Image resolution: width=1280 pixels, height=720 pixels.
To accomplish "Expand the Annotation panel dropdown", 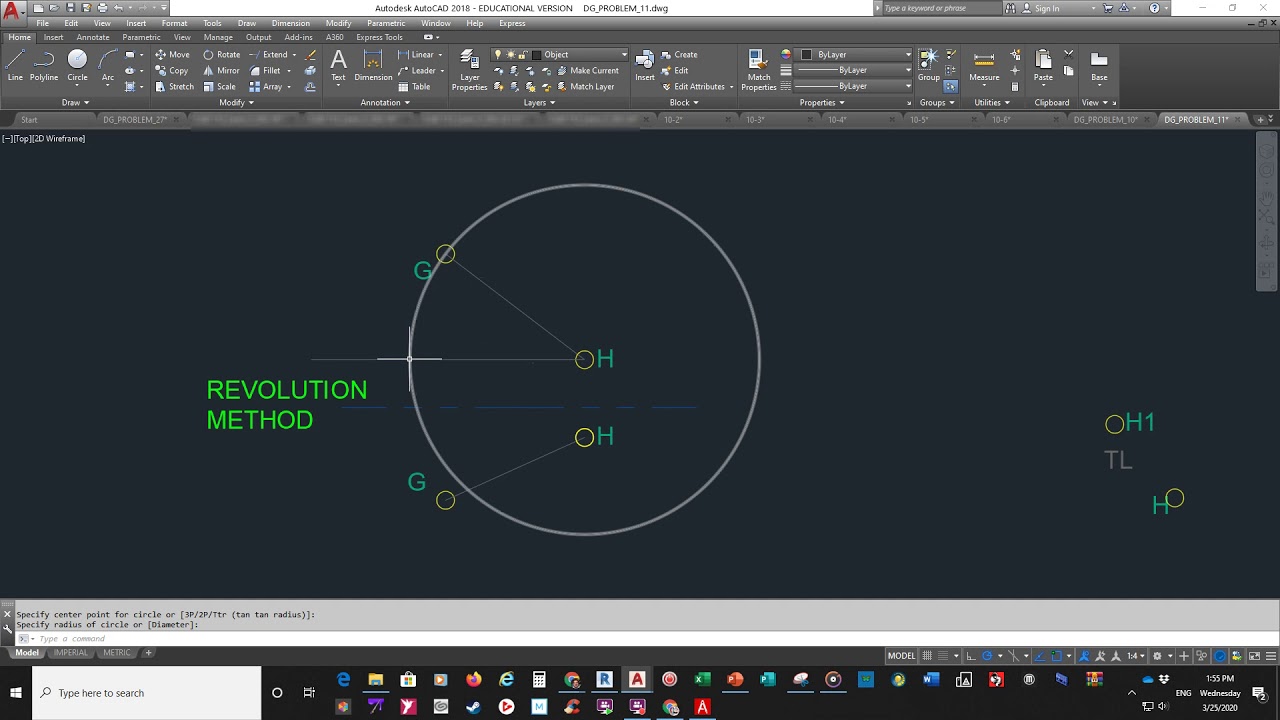I will pos(385,102).
